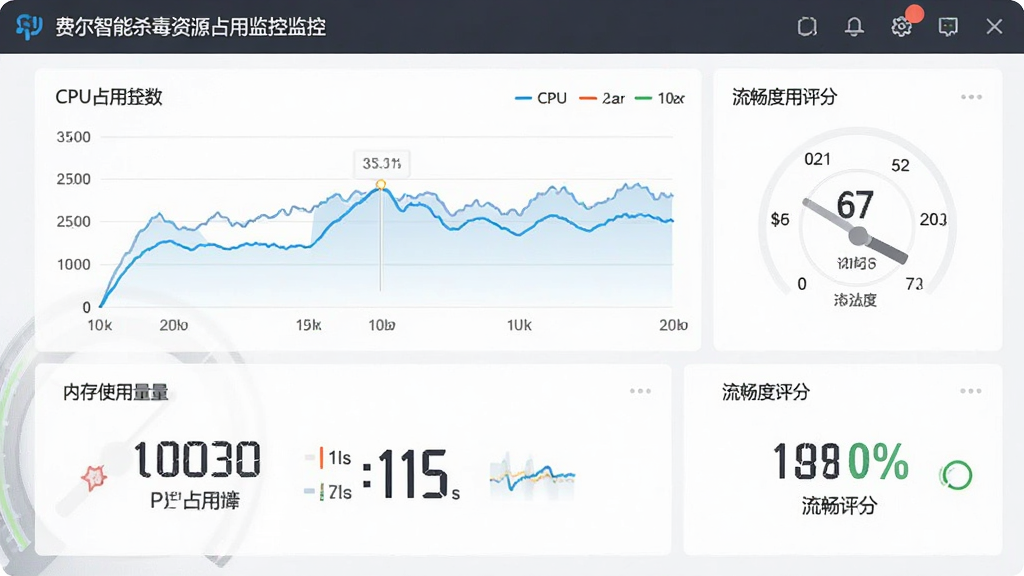This screenshot has width=1024, height=576.
Task: Open notifications bell icon
Action: (x=854, y=27)
